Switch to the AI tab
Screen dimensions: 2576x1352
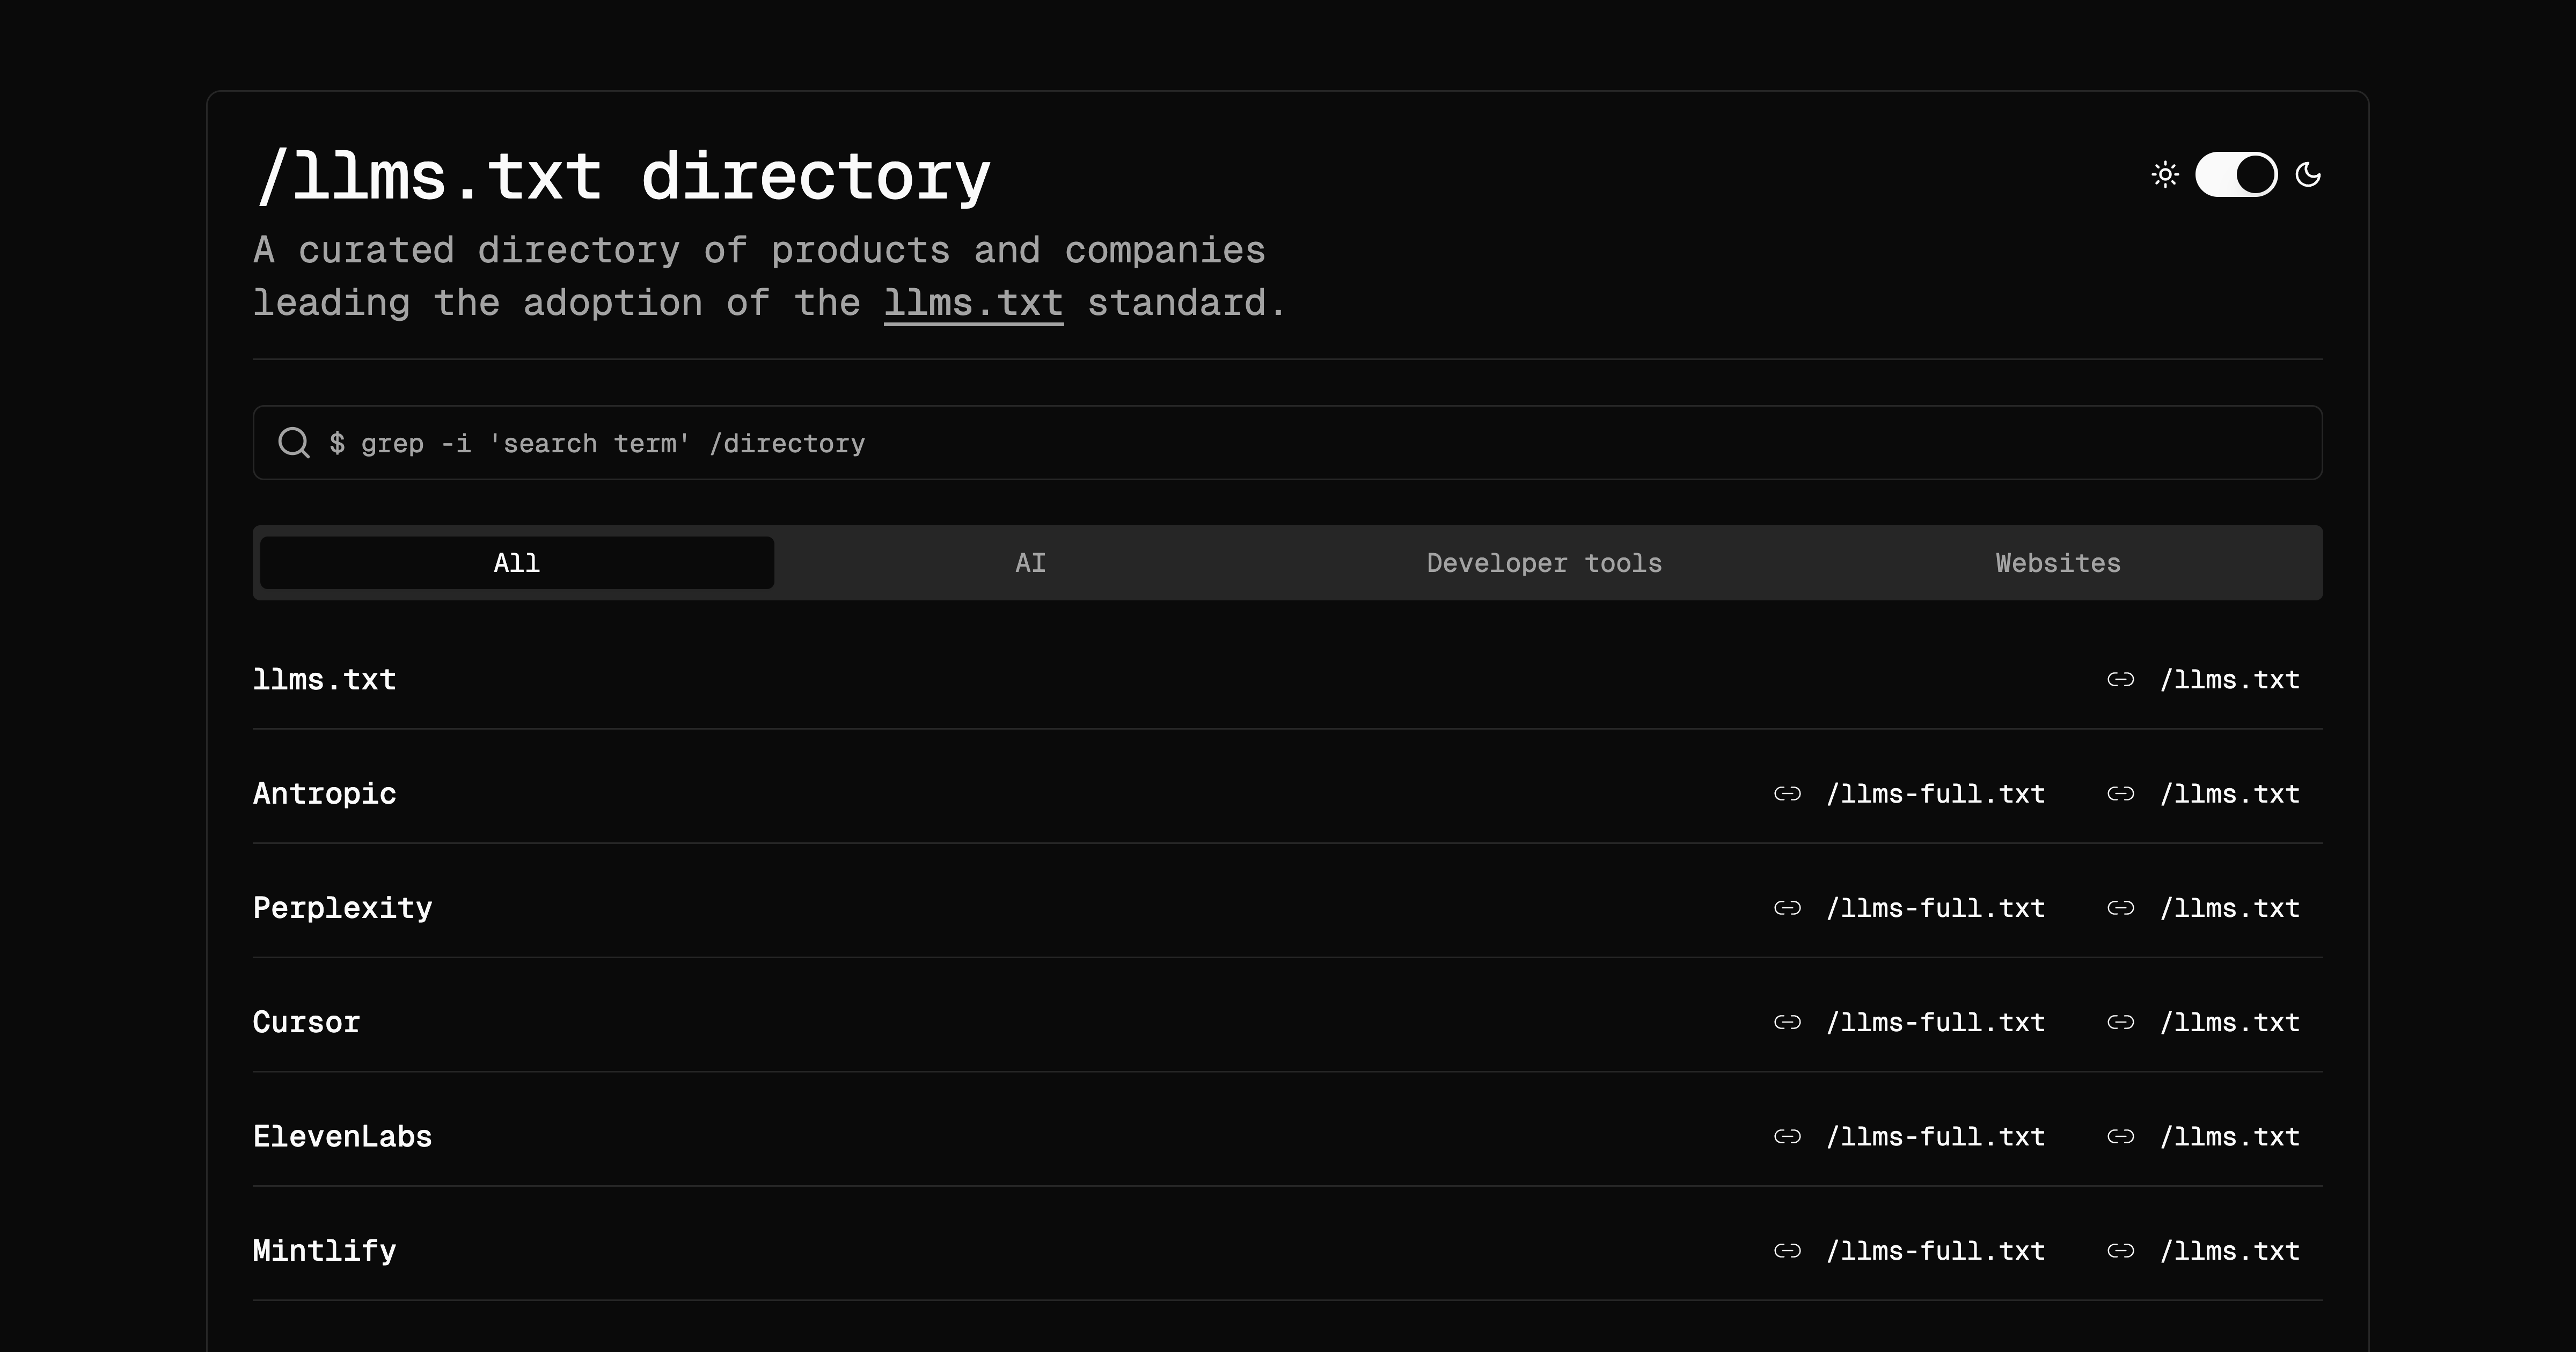tap(1031, 563)
